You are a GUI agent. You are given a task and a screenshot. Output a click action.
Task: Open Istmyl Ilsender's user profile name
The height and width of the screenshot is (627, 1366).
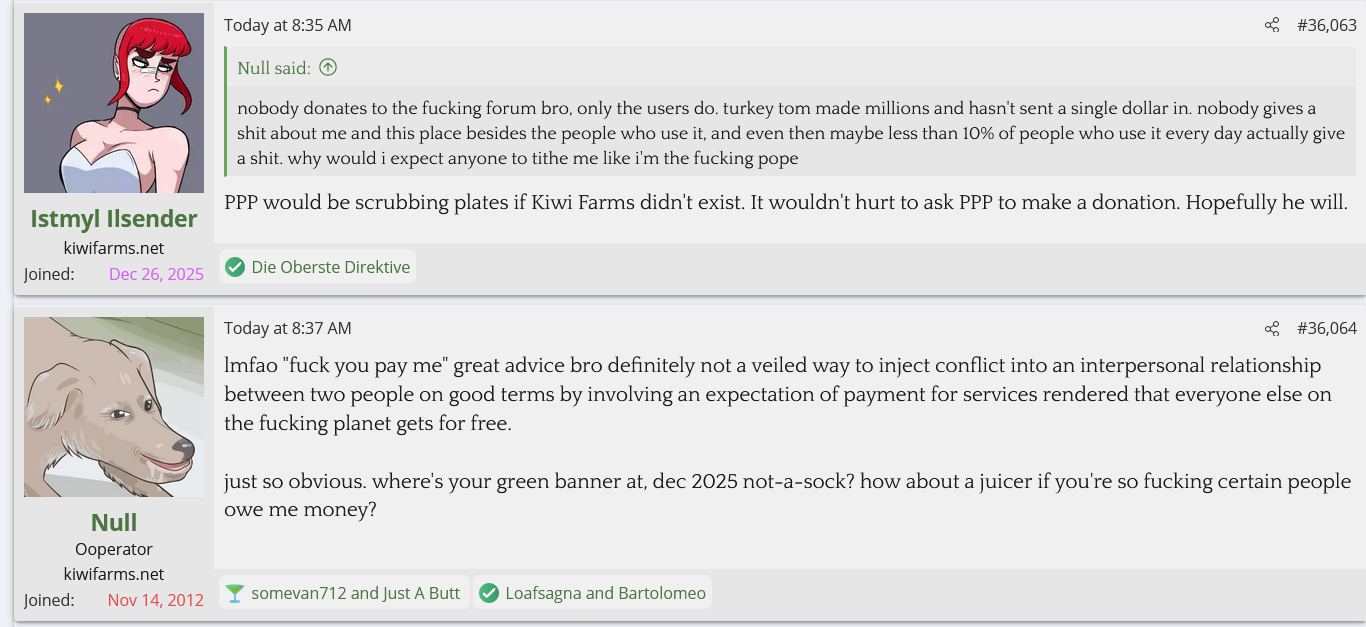coord(114,218)
